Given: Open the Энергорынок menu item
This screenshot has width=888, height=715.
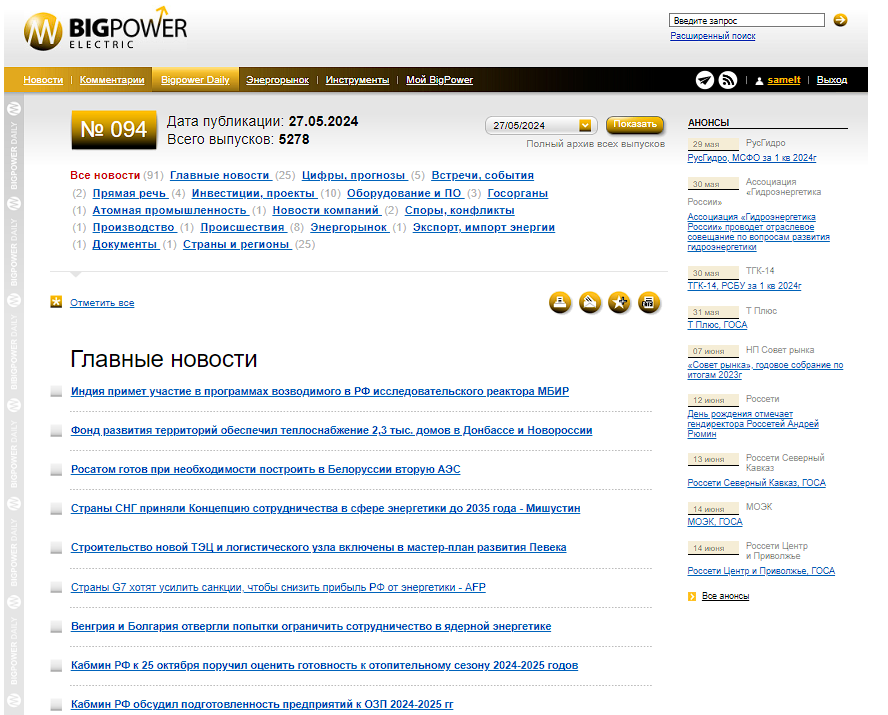Looking at the screenshot, I should 278,80.
